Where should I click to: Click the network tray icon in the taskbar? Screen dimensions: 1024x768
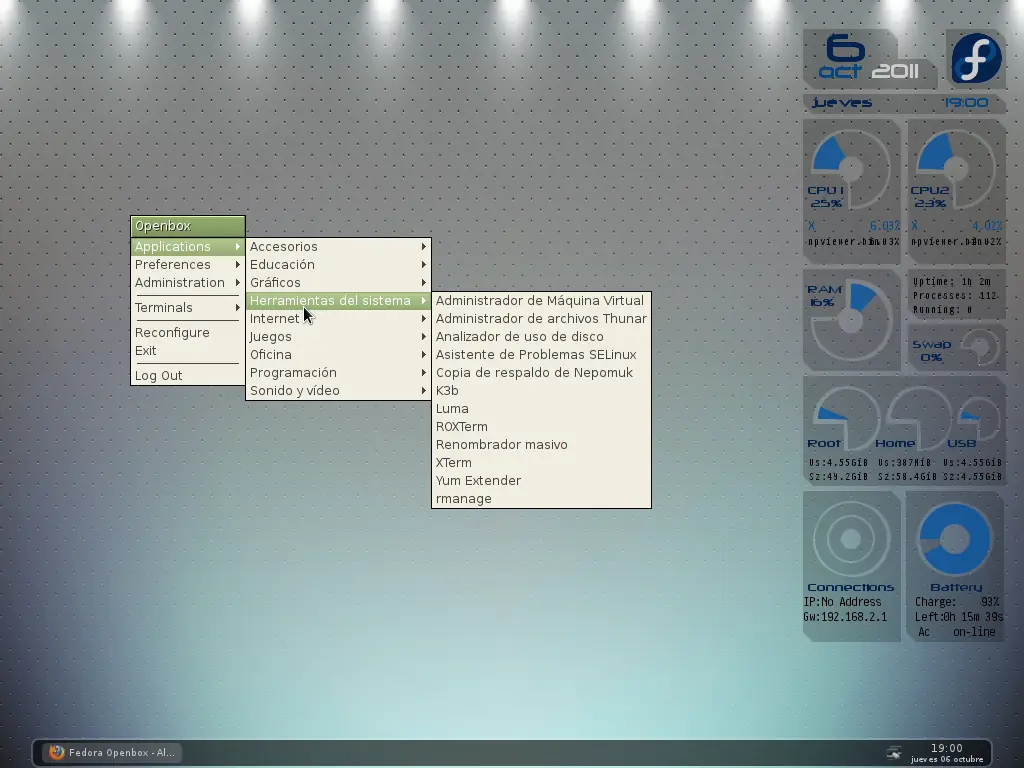click(893, 752)
